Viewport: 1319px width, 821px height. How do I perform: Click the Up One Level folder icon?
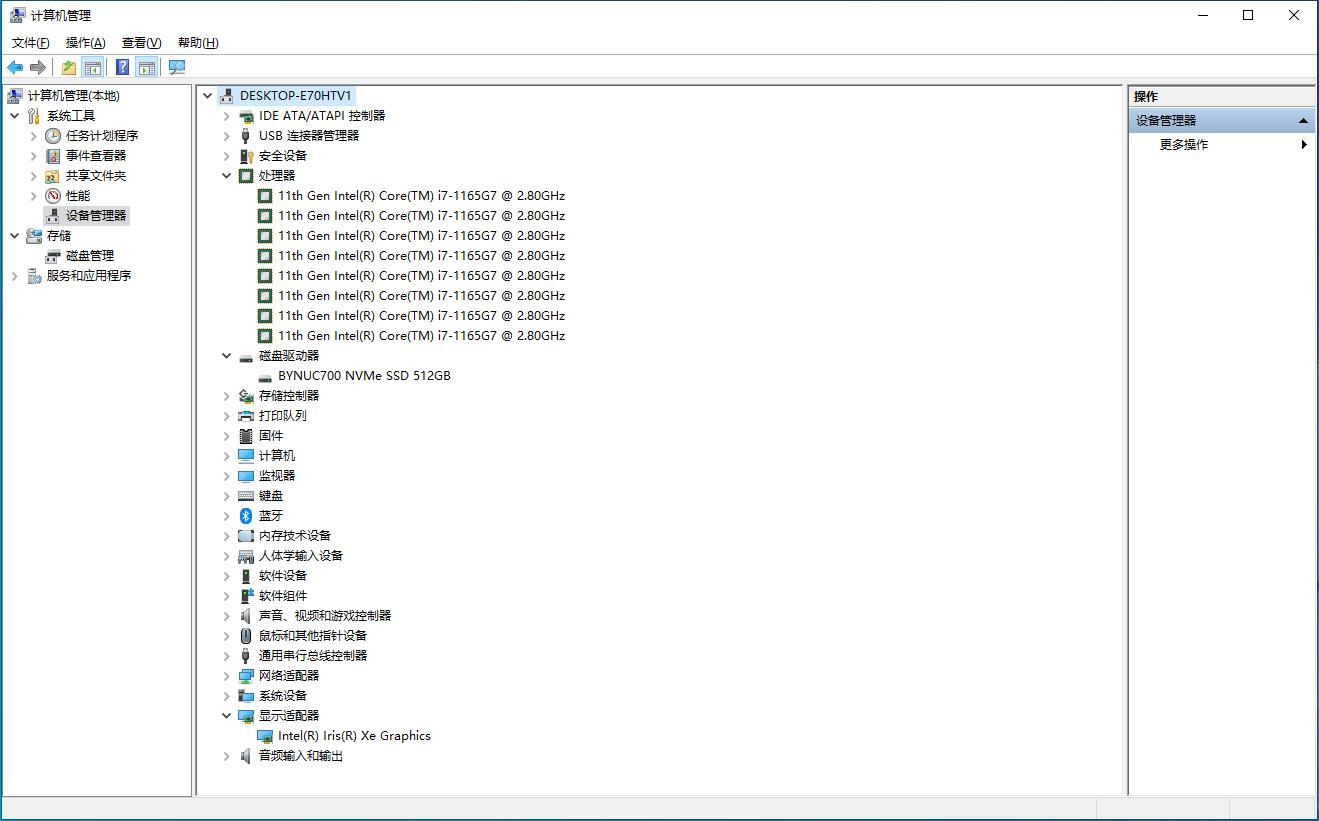pyautogui.click(x=68, y=67)
